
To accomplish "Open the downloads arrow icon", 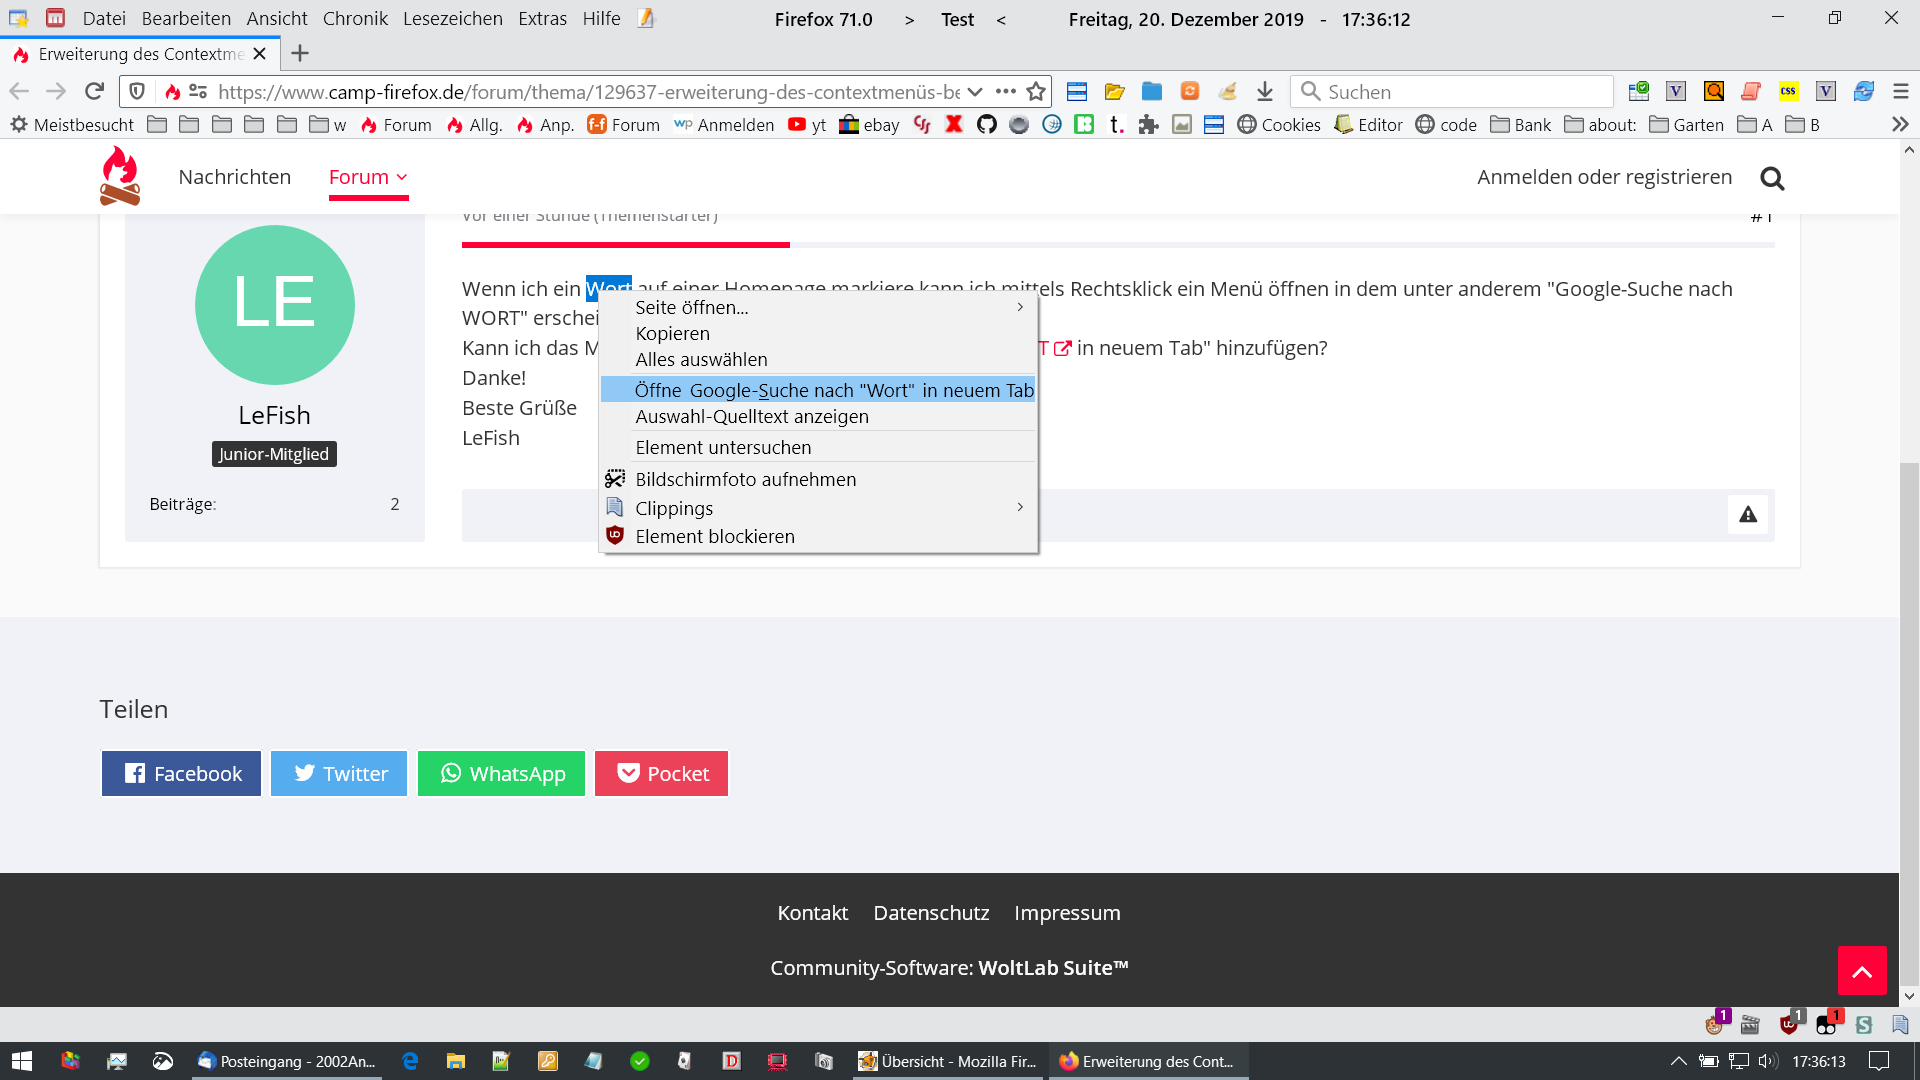I will pyautogui.click(x=1265, y=92).
